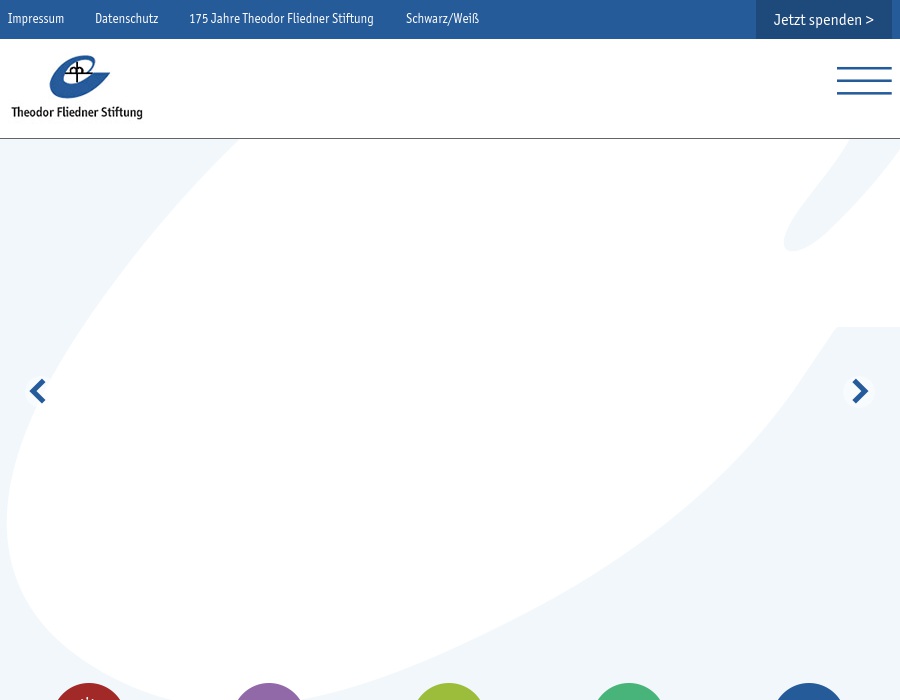
Task: Click the arrow in Jetzt spenden
Action: (868, 20)
